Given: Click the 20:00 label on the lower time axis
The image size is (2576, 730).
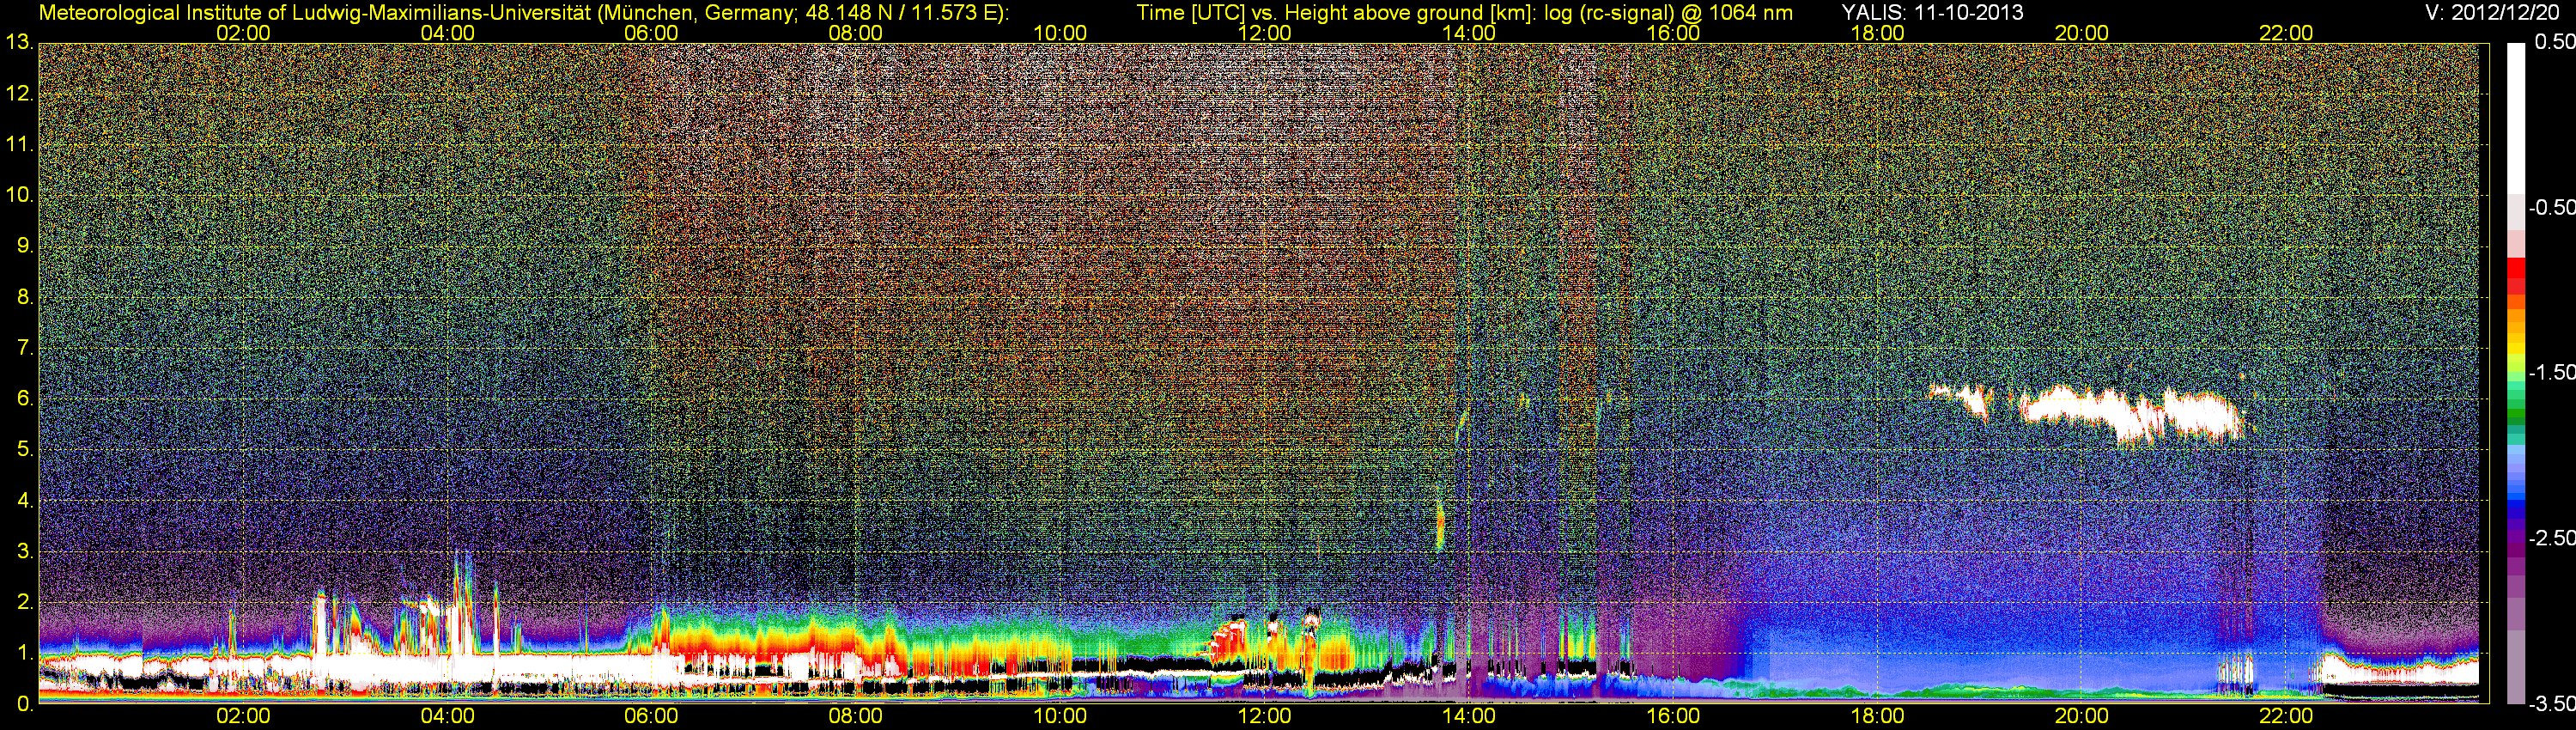Looking at the screenshot, I should pos(2082,717).
